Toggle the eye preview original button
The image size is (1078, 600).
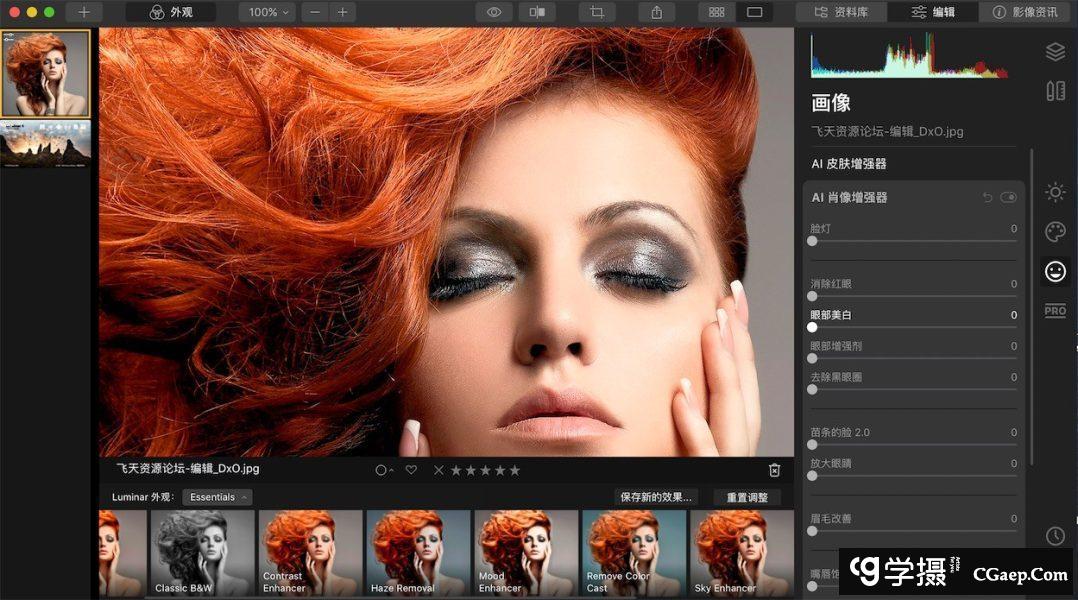pos(494,12)
